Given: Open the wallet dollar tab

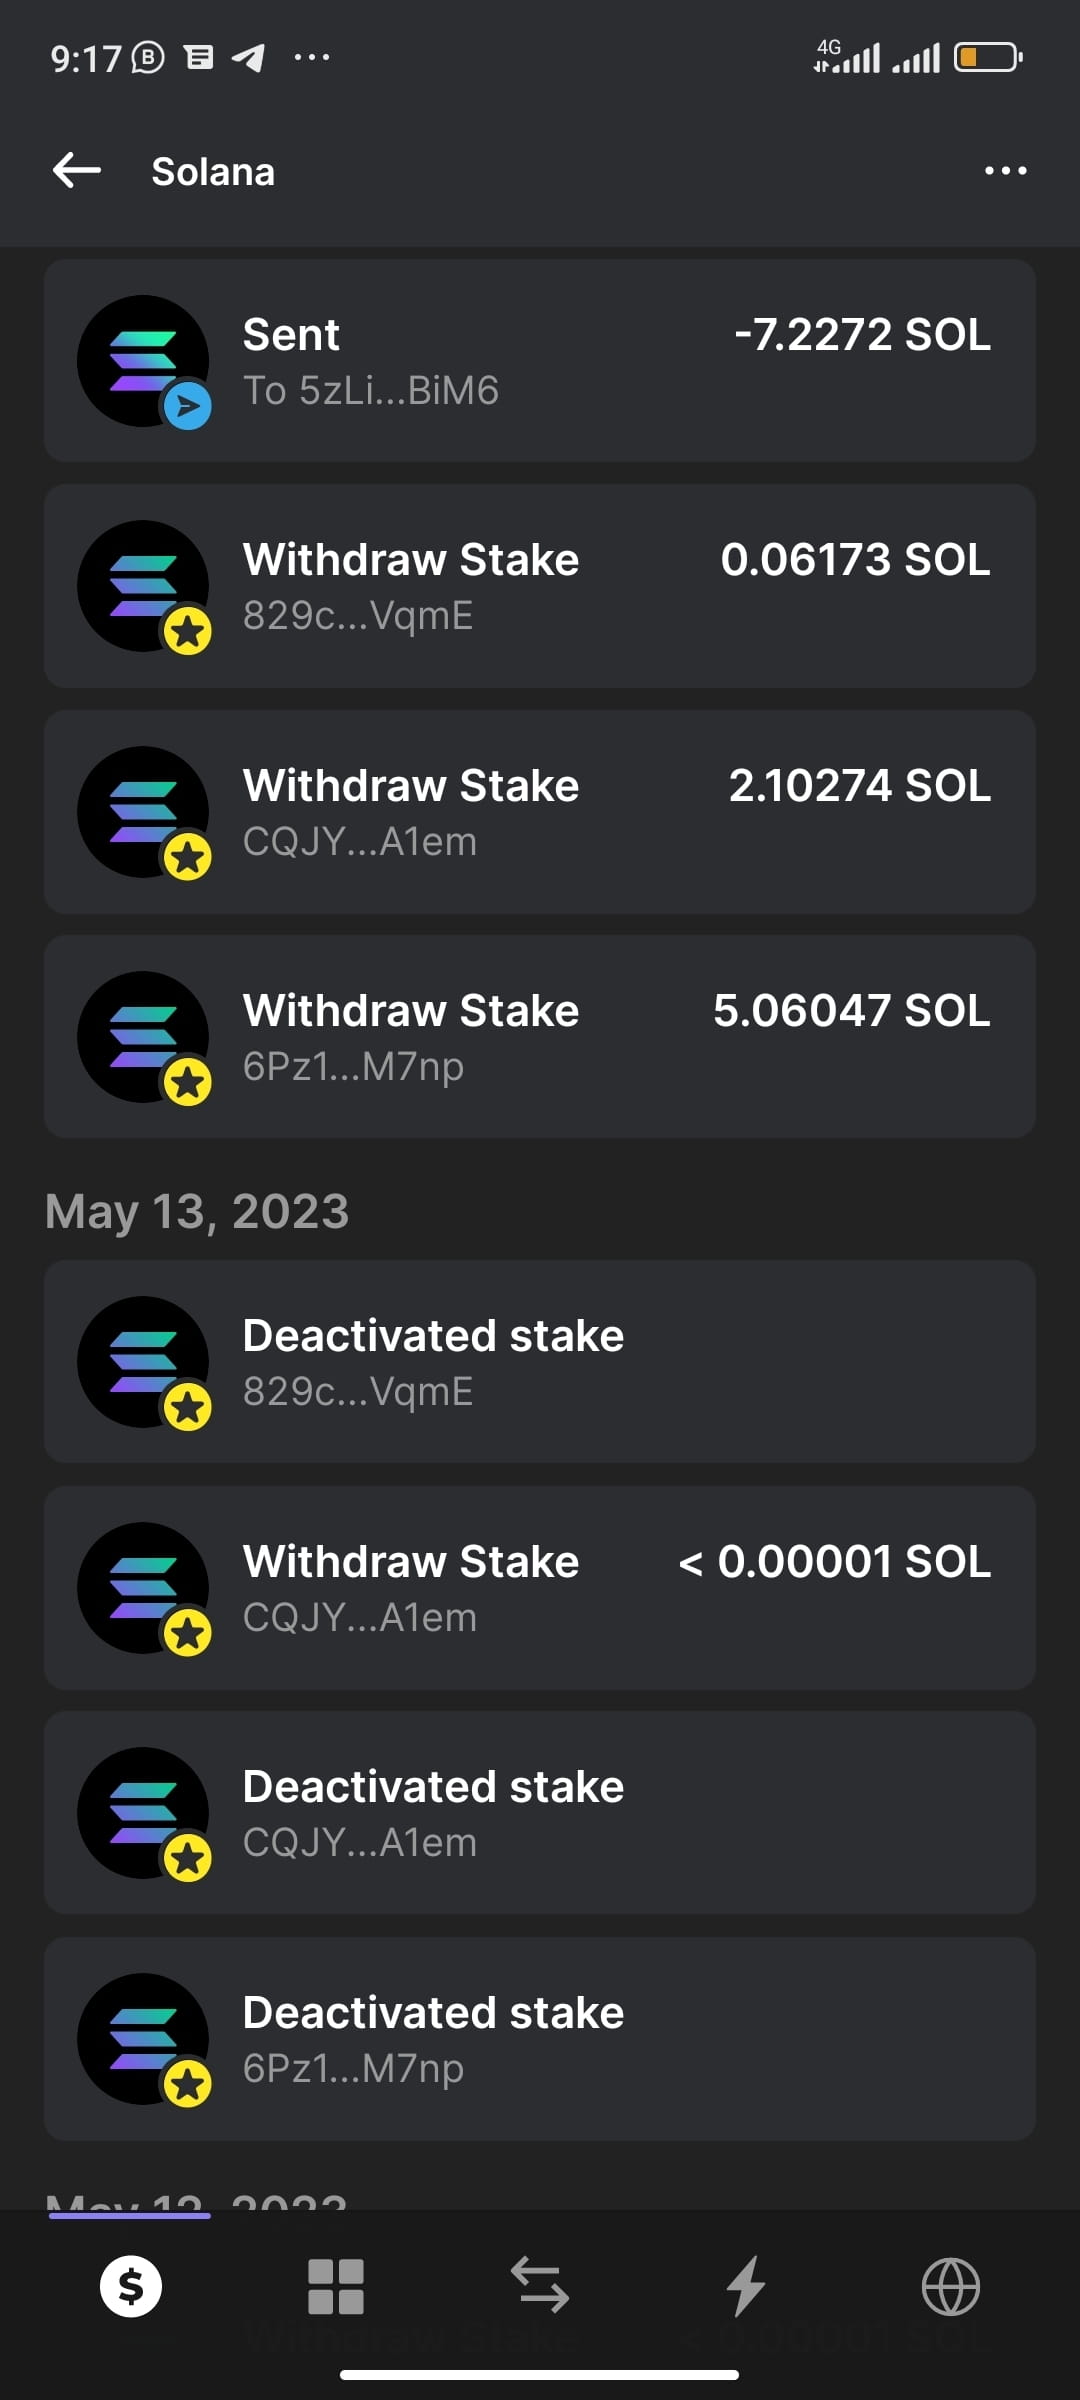Looking at the screenshot, I should (x=131, y=2287).
